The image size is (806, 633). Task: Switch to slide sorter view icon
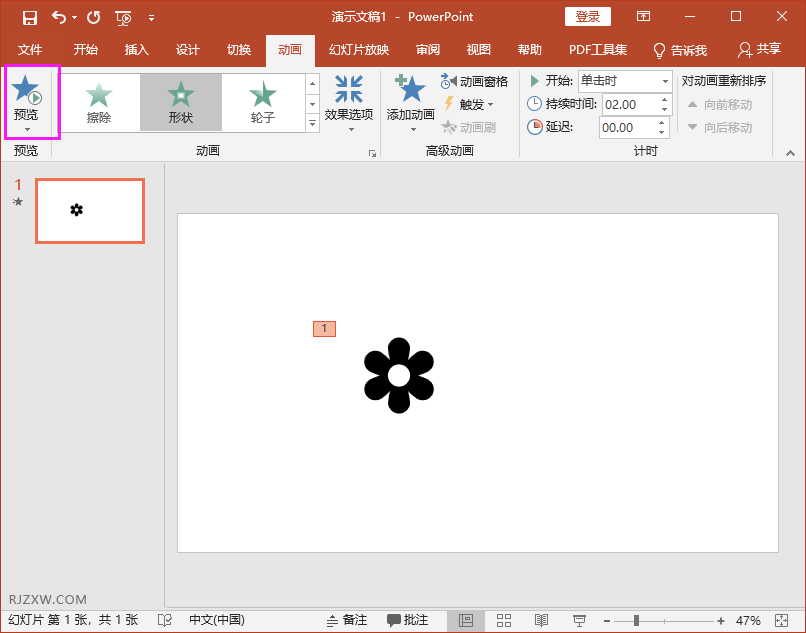(x=504, y=620)
